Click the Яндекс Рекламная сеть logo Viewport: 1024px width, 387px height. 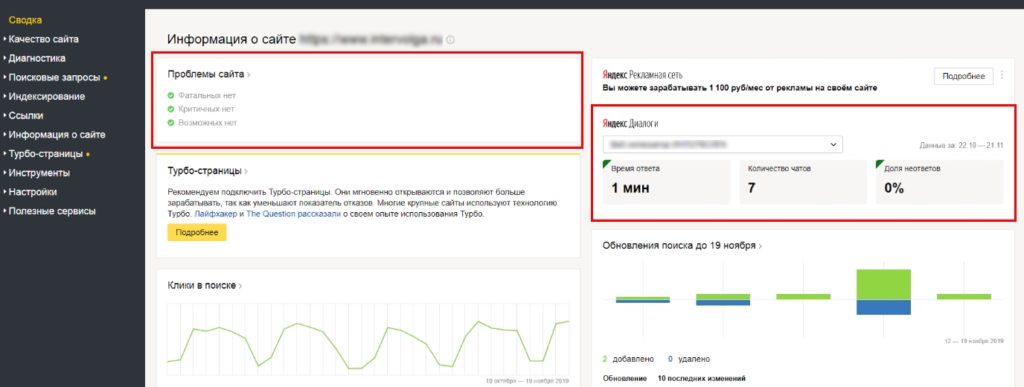(x=642, y=75)
